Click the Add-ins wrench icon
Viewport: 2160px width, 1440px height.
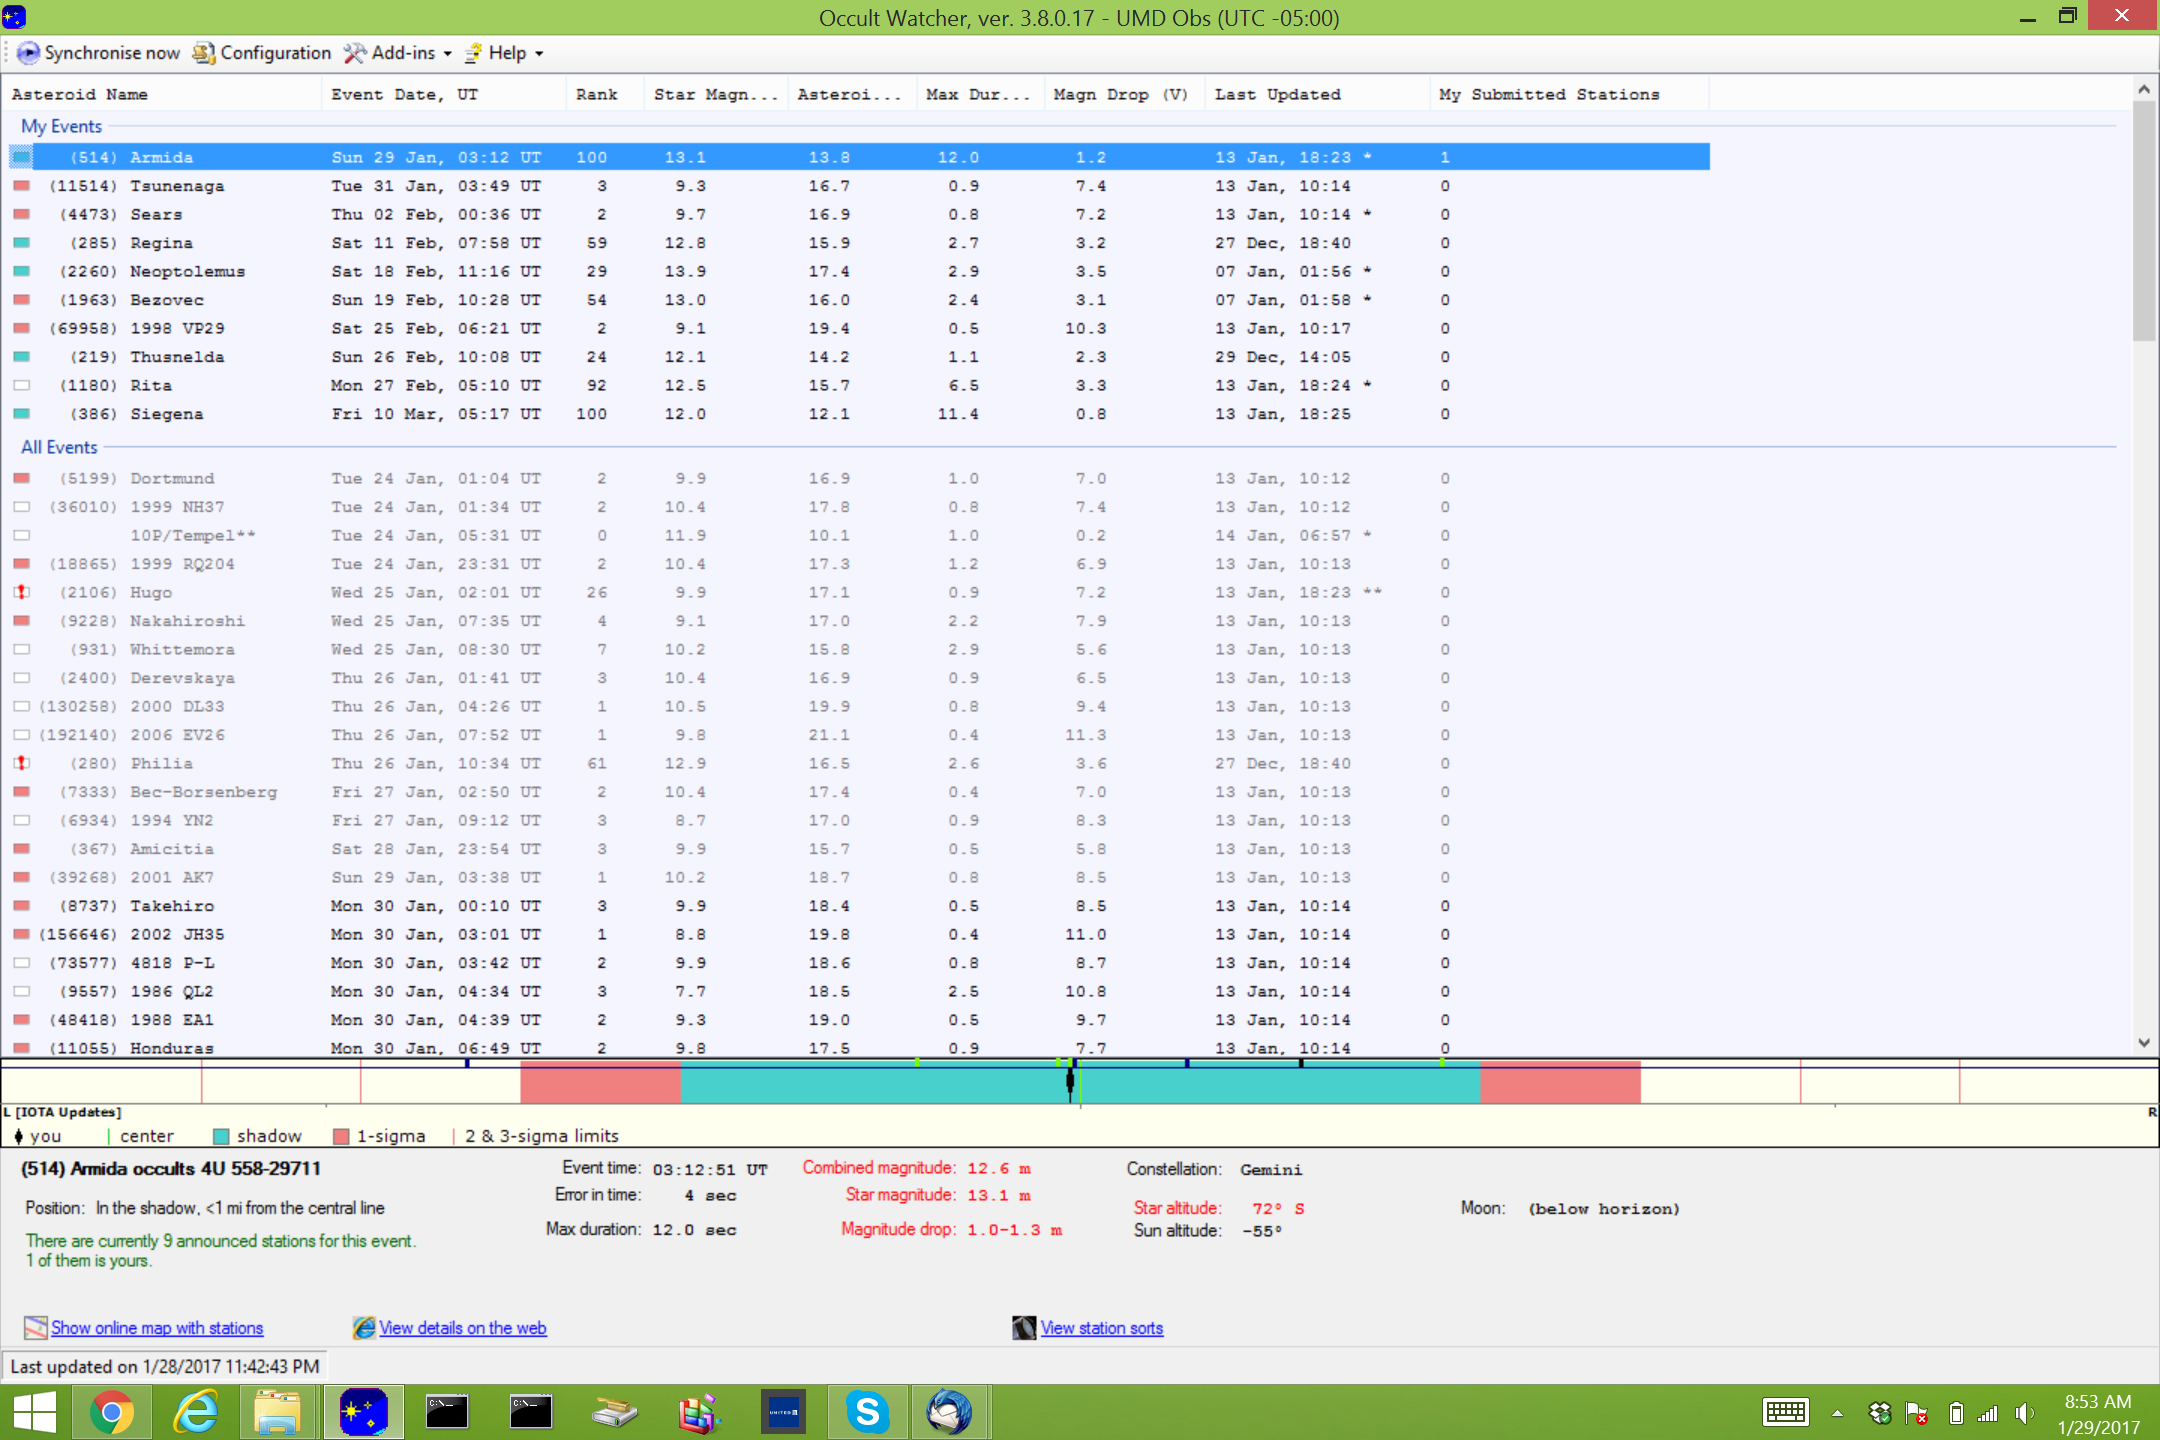(x=354, y=53)
